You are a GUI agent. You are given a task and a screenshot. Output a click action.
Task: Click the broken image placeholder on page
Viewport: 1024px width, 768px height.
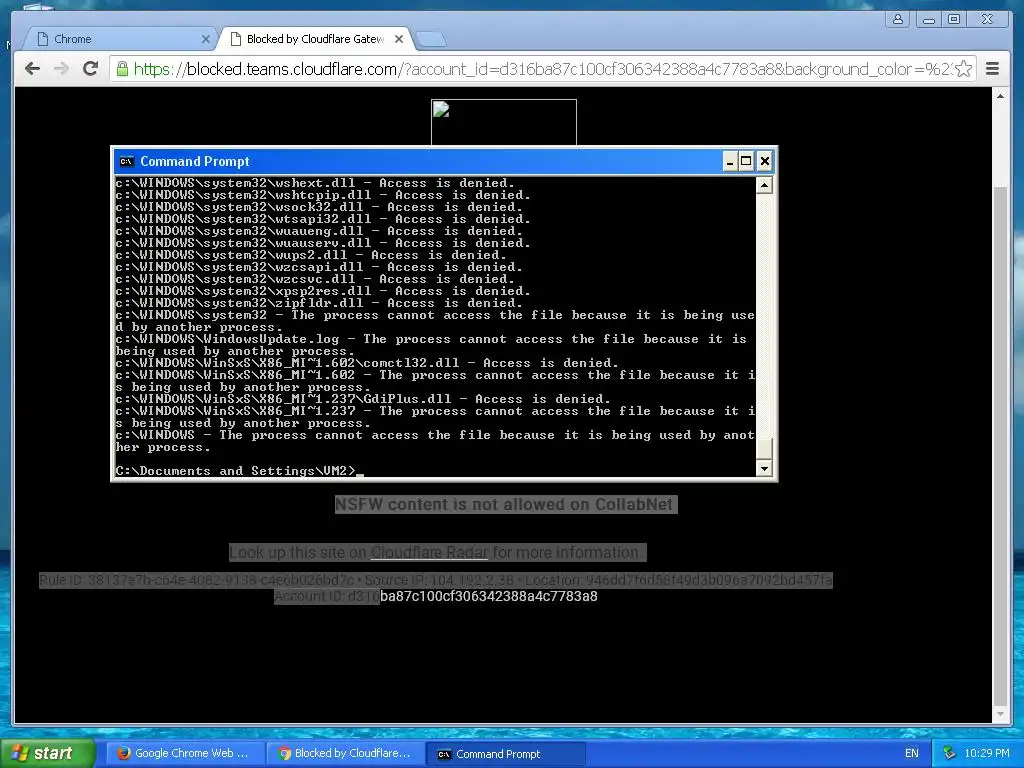(x=504, y=122)
